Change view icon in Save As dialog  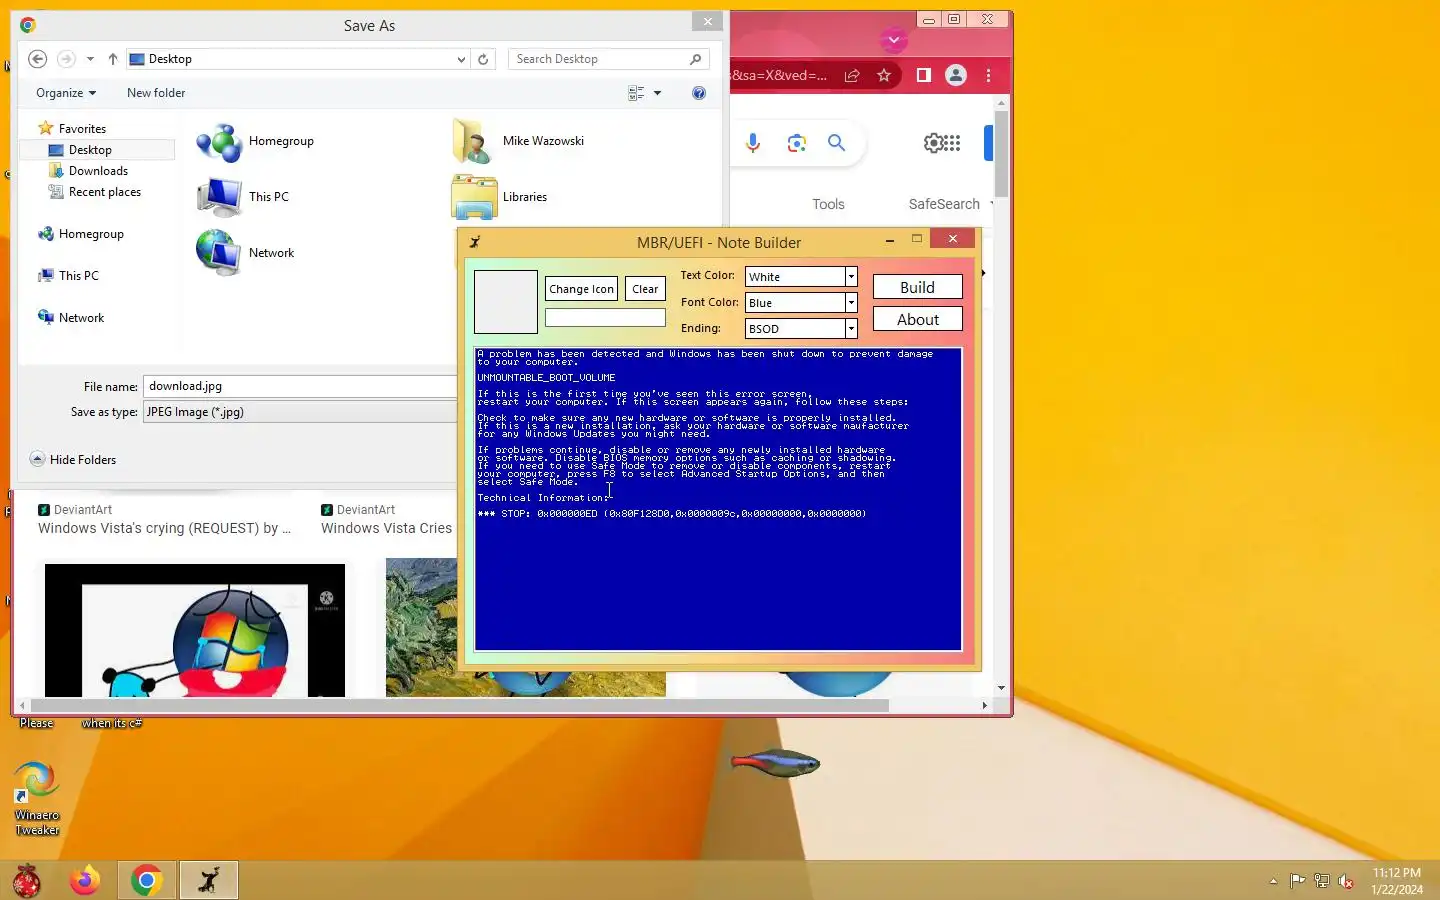click(x=636, y=93)
